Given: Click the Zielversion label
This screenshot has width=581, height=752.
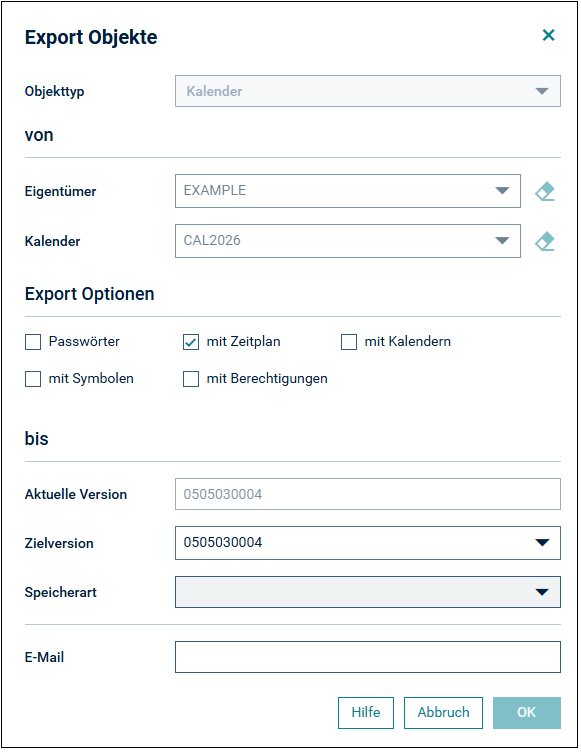Looking at the screenshot, I should (x=59, y=543).
